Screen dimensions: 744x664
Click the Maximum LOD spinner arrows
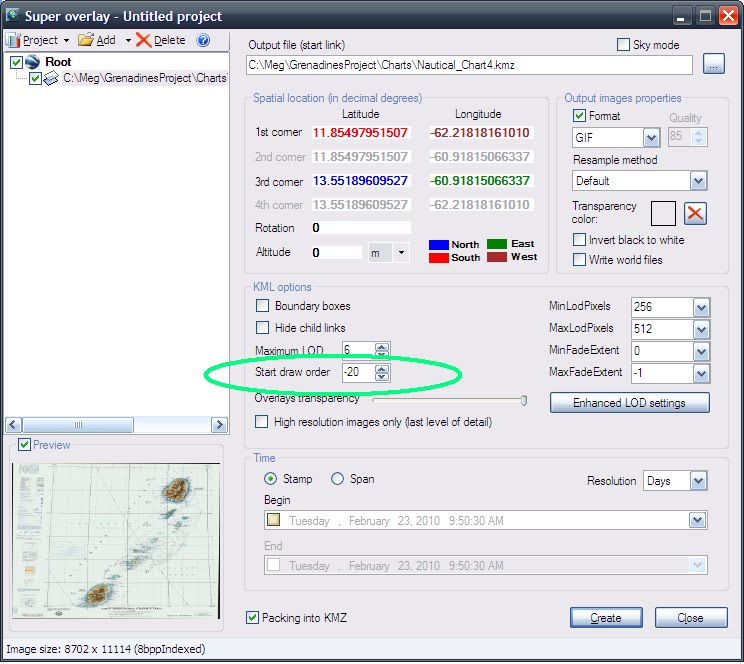pyautogui.click(x=381, y=350)
